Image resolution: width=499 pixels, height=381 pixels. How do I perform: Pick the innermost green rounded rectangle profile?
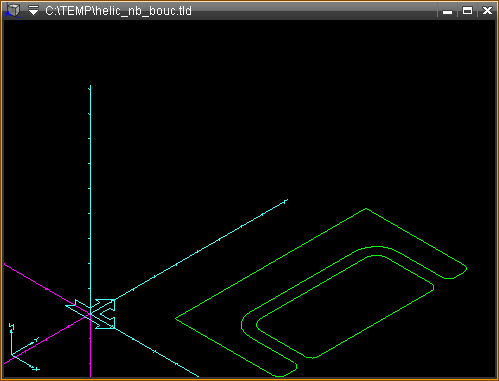tap(345, 307)
